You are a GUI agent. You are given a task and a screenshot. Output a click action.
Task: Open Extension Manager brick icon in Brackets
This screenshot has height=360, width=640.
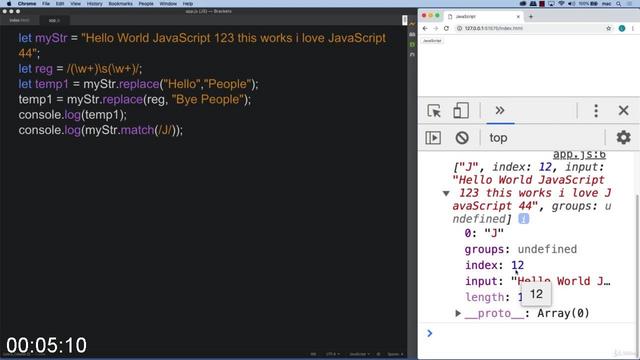coord(412,34)
